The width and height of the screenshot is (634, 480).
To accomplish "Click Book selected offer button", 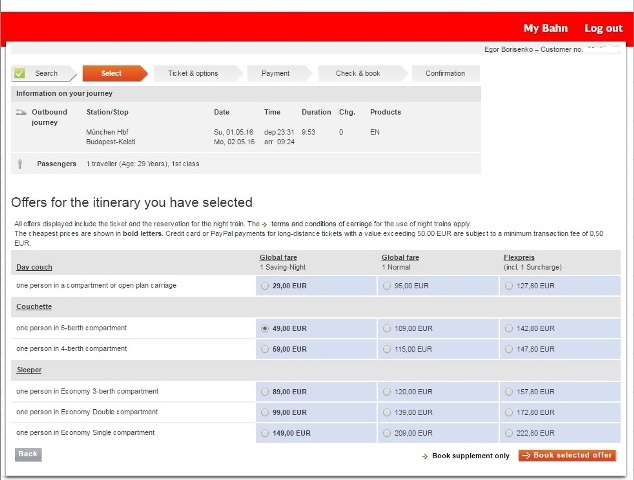I will click(567, 455).
